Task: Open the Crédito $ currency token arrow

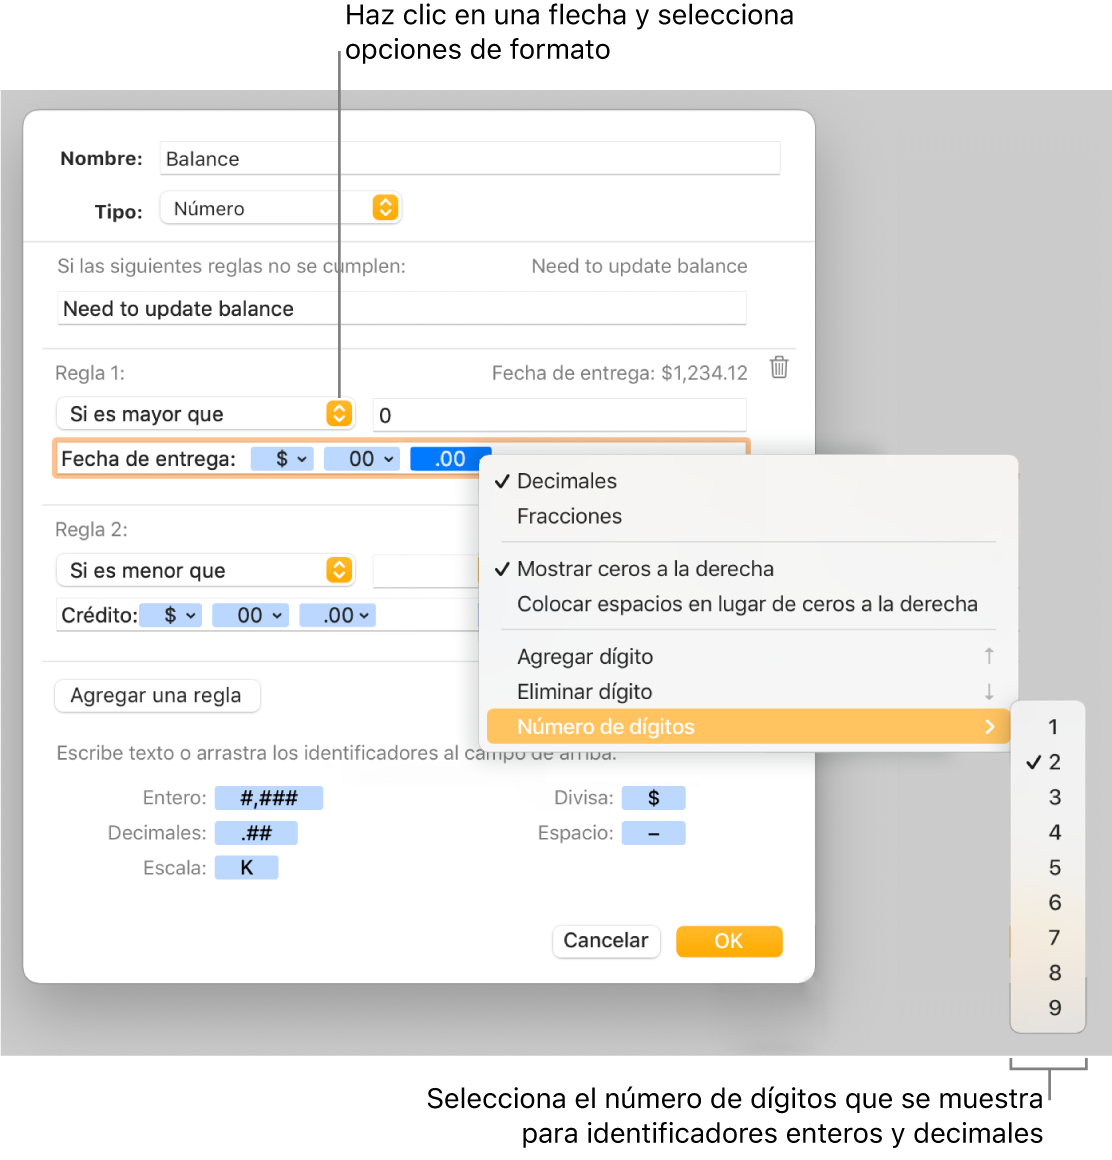Action: [189, 616]
